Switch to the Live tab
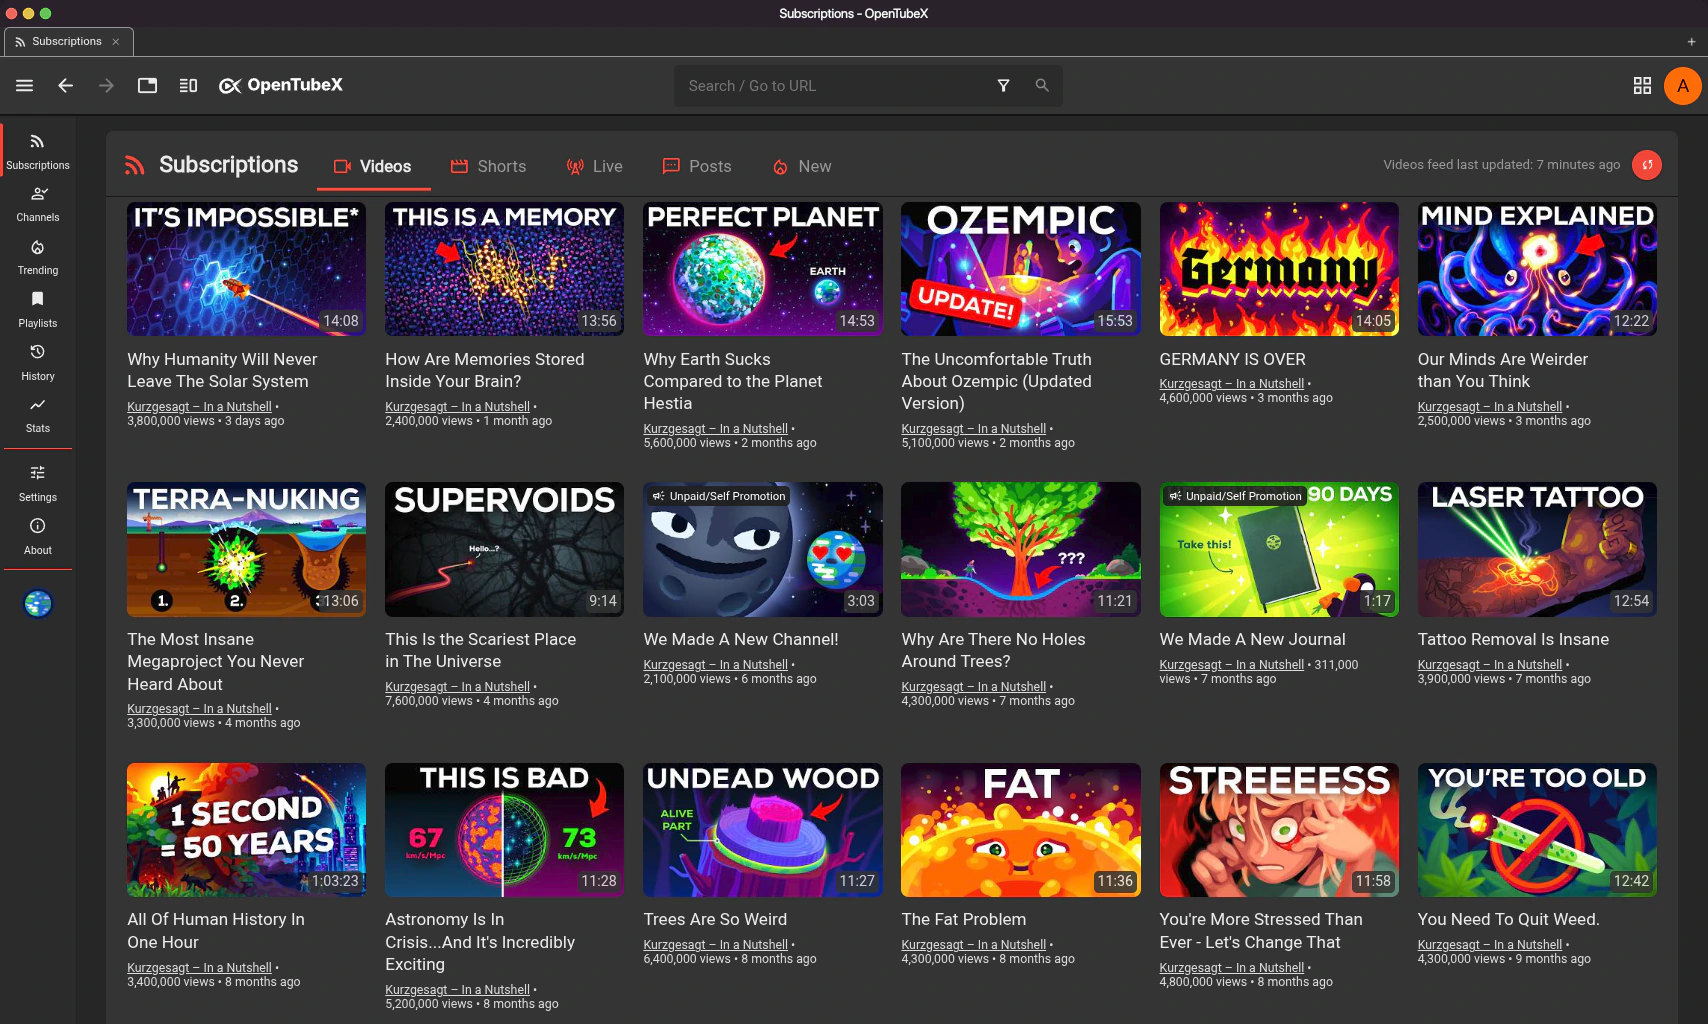Viewport: 1708px width, 1024px height. point(595,167)
